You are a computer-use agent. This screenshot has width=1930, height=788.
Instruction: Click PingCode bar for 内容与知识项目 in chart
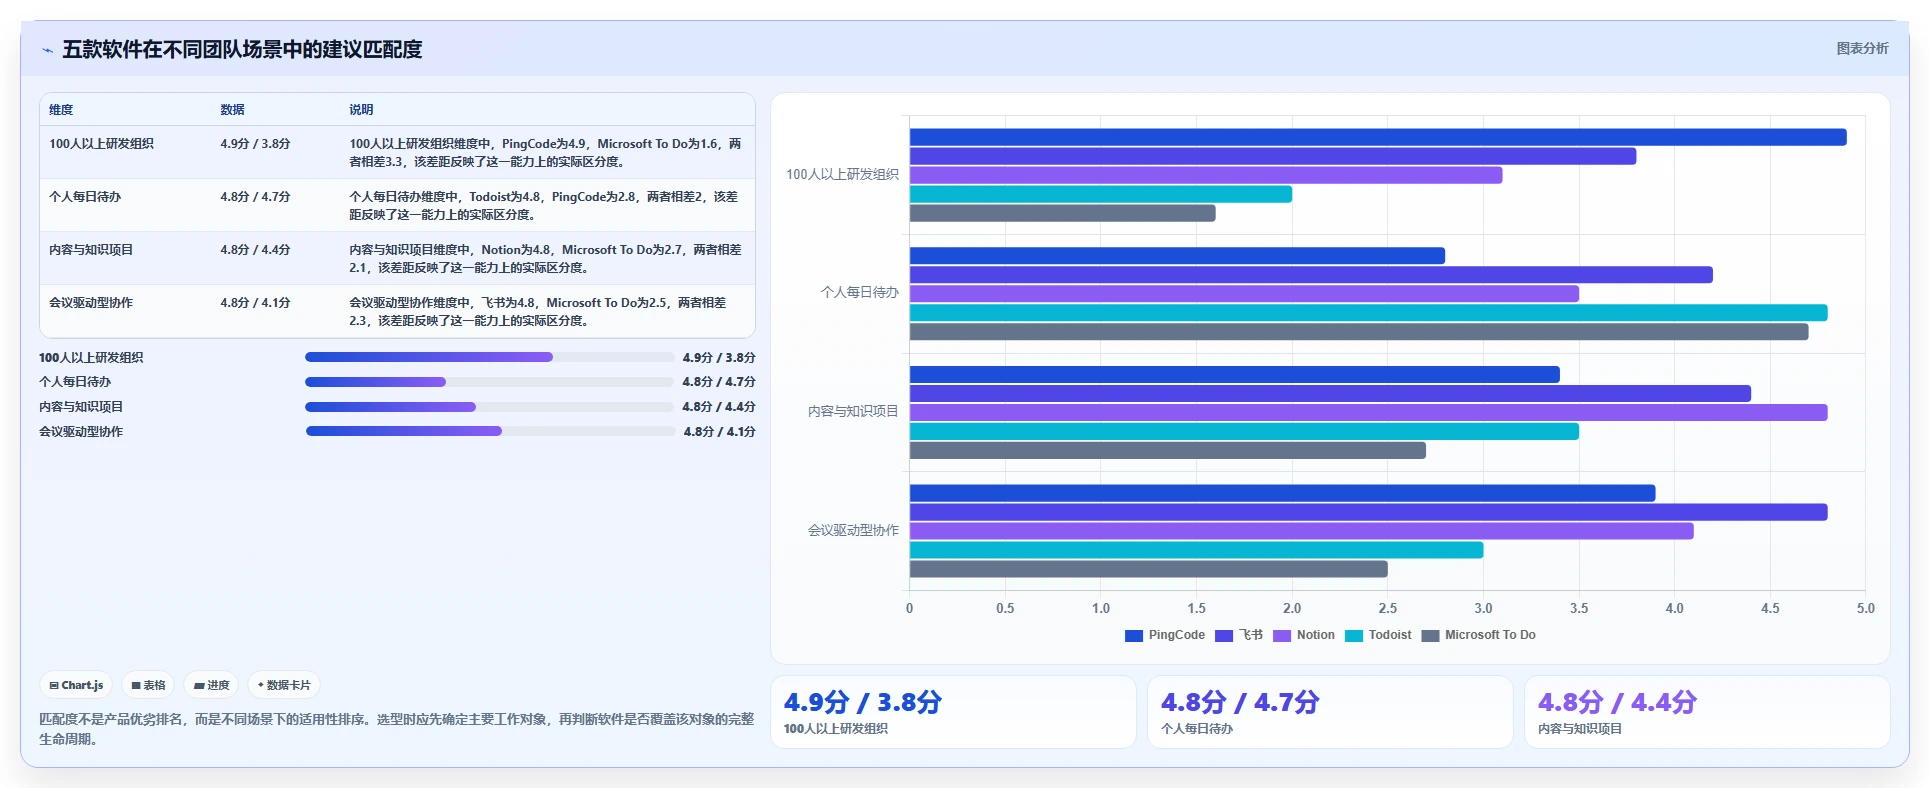pyautogui.click(x=1235, y=374)
